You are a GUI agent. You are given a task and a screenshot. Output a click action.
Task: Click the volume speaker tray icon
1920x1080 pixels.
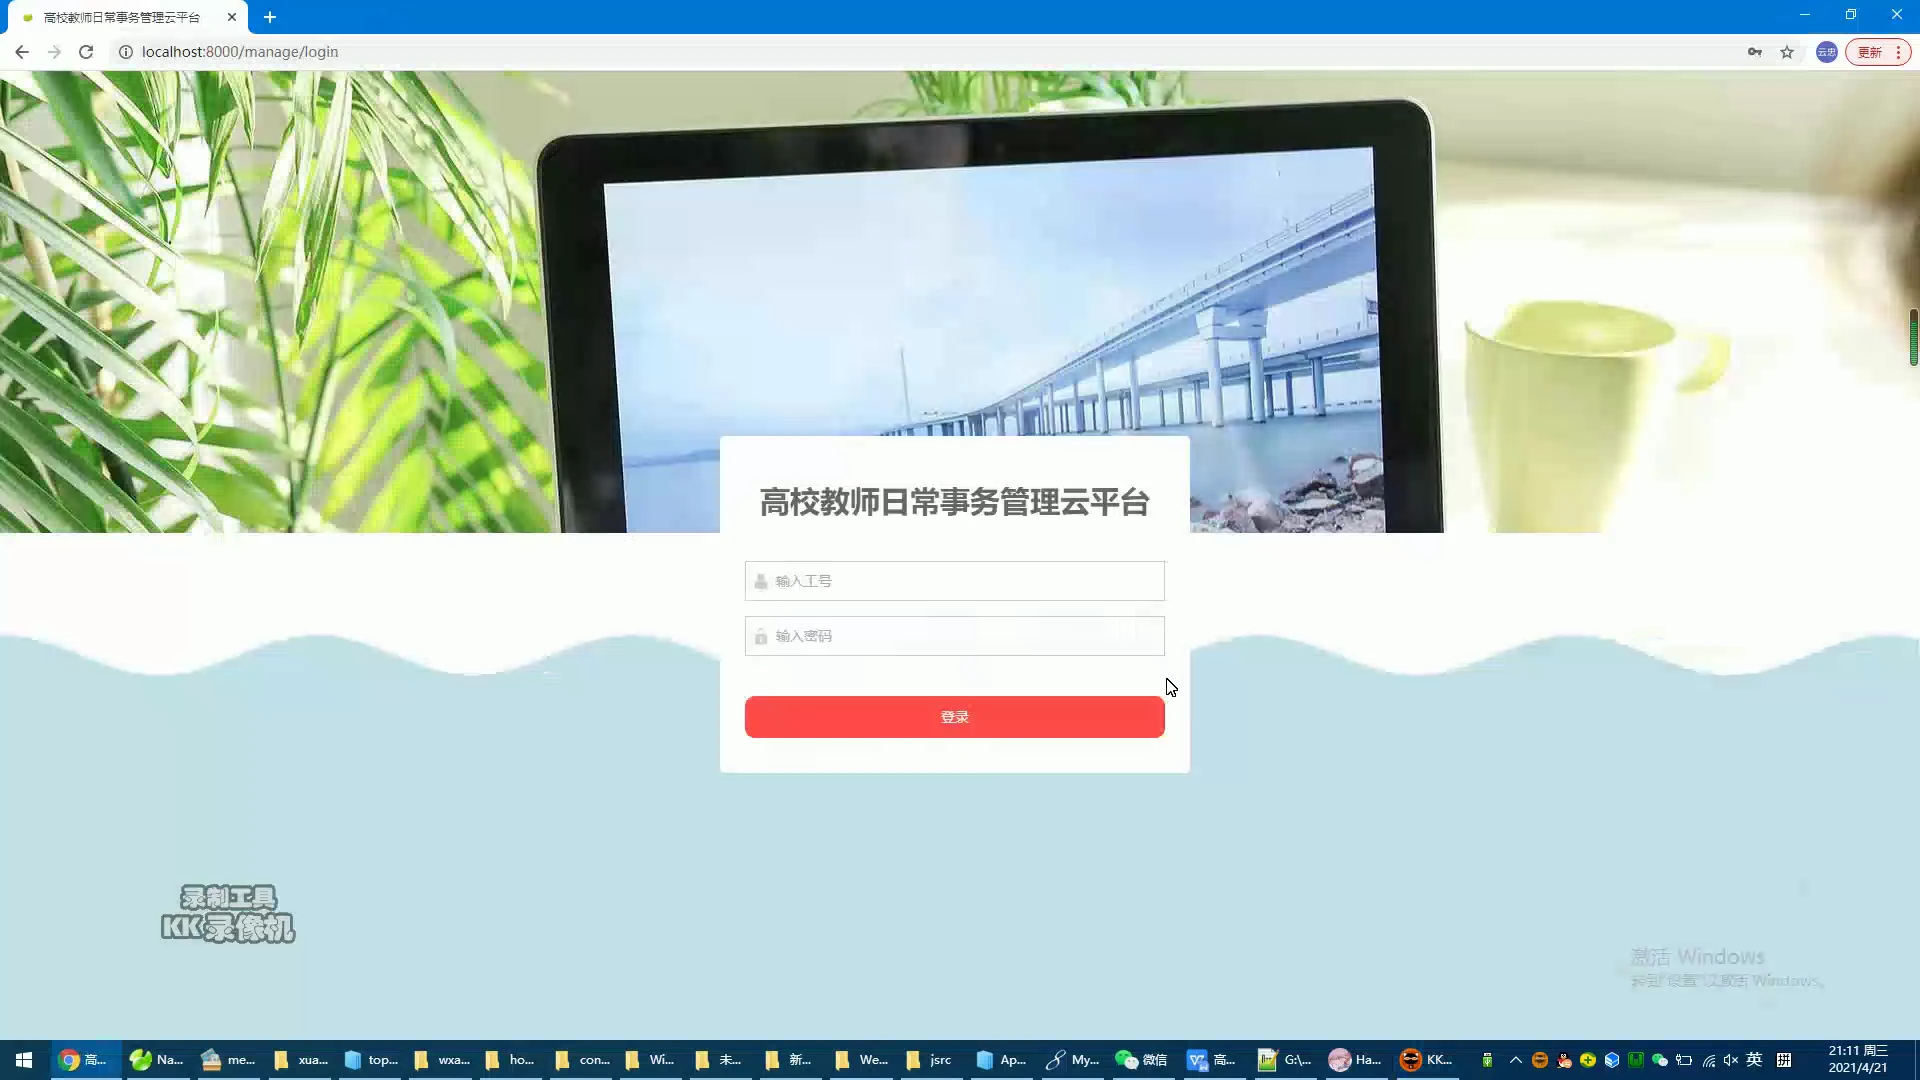point(1731,1060)
